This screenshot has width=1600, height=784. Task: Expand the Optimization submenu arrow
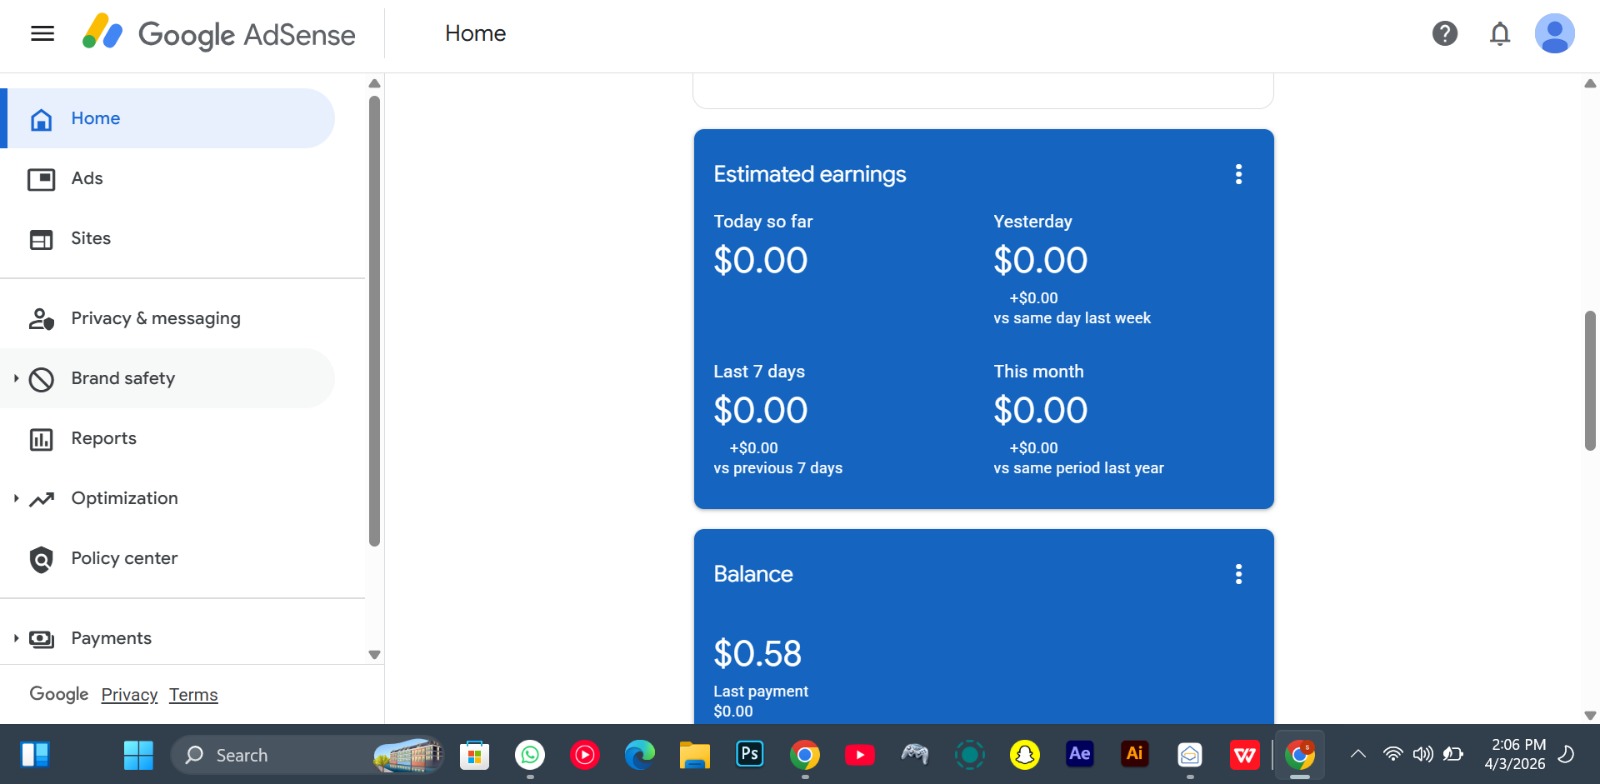point(16,498)
